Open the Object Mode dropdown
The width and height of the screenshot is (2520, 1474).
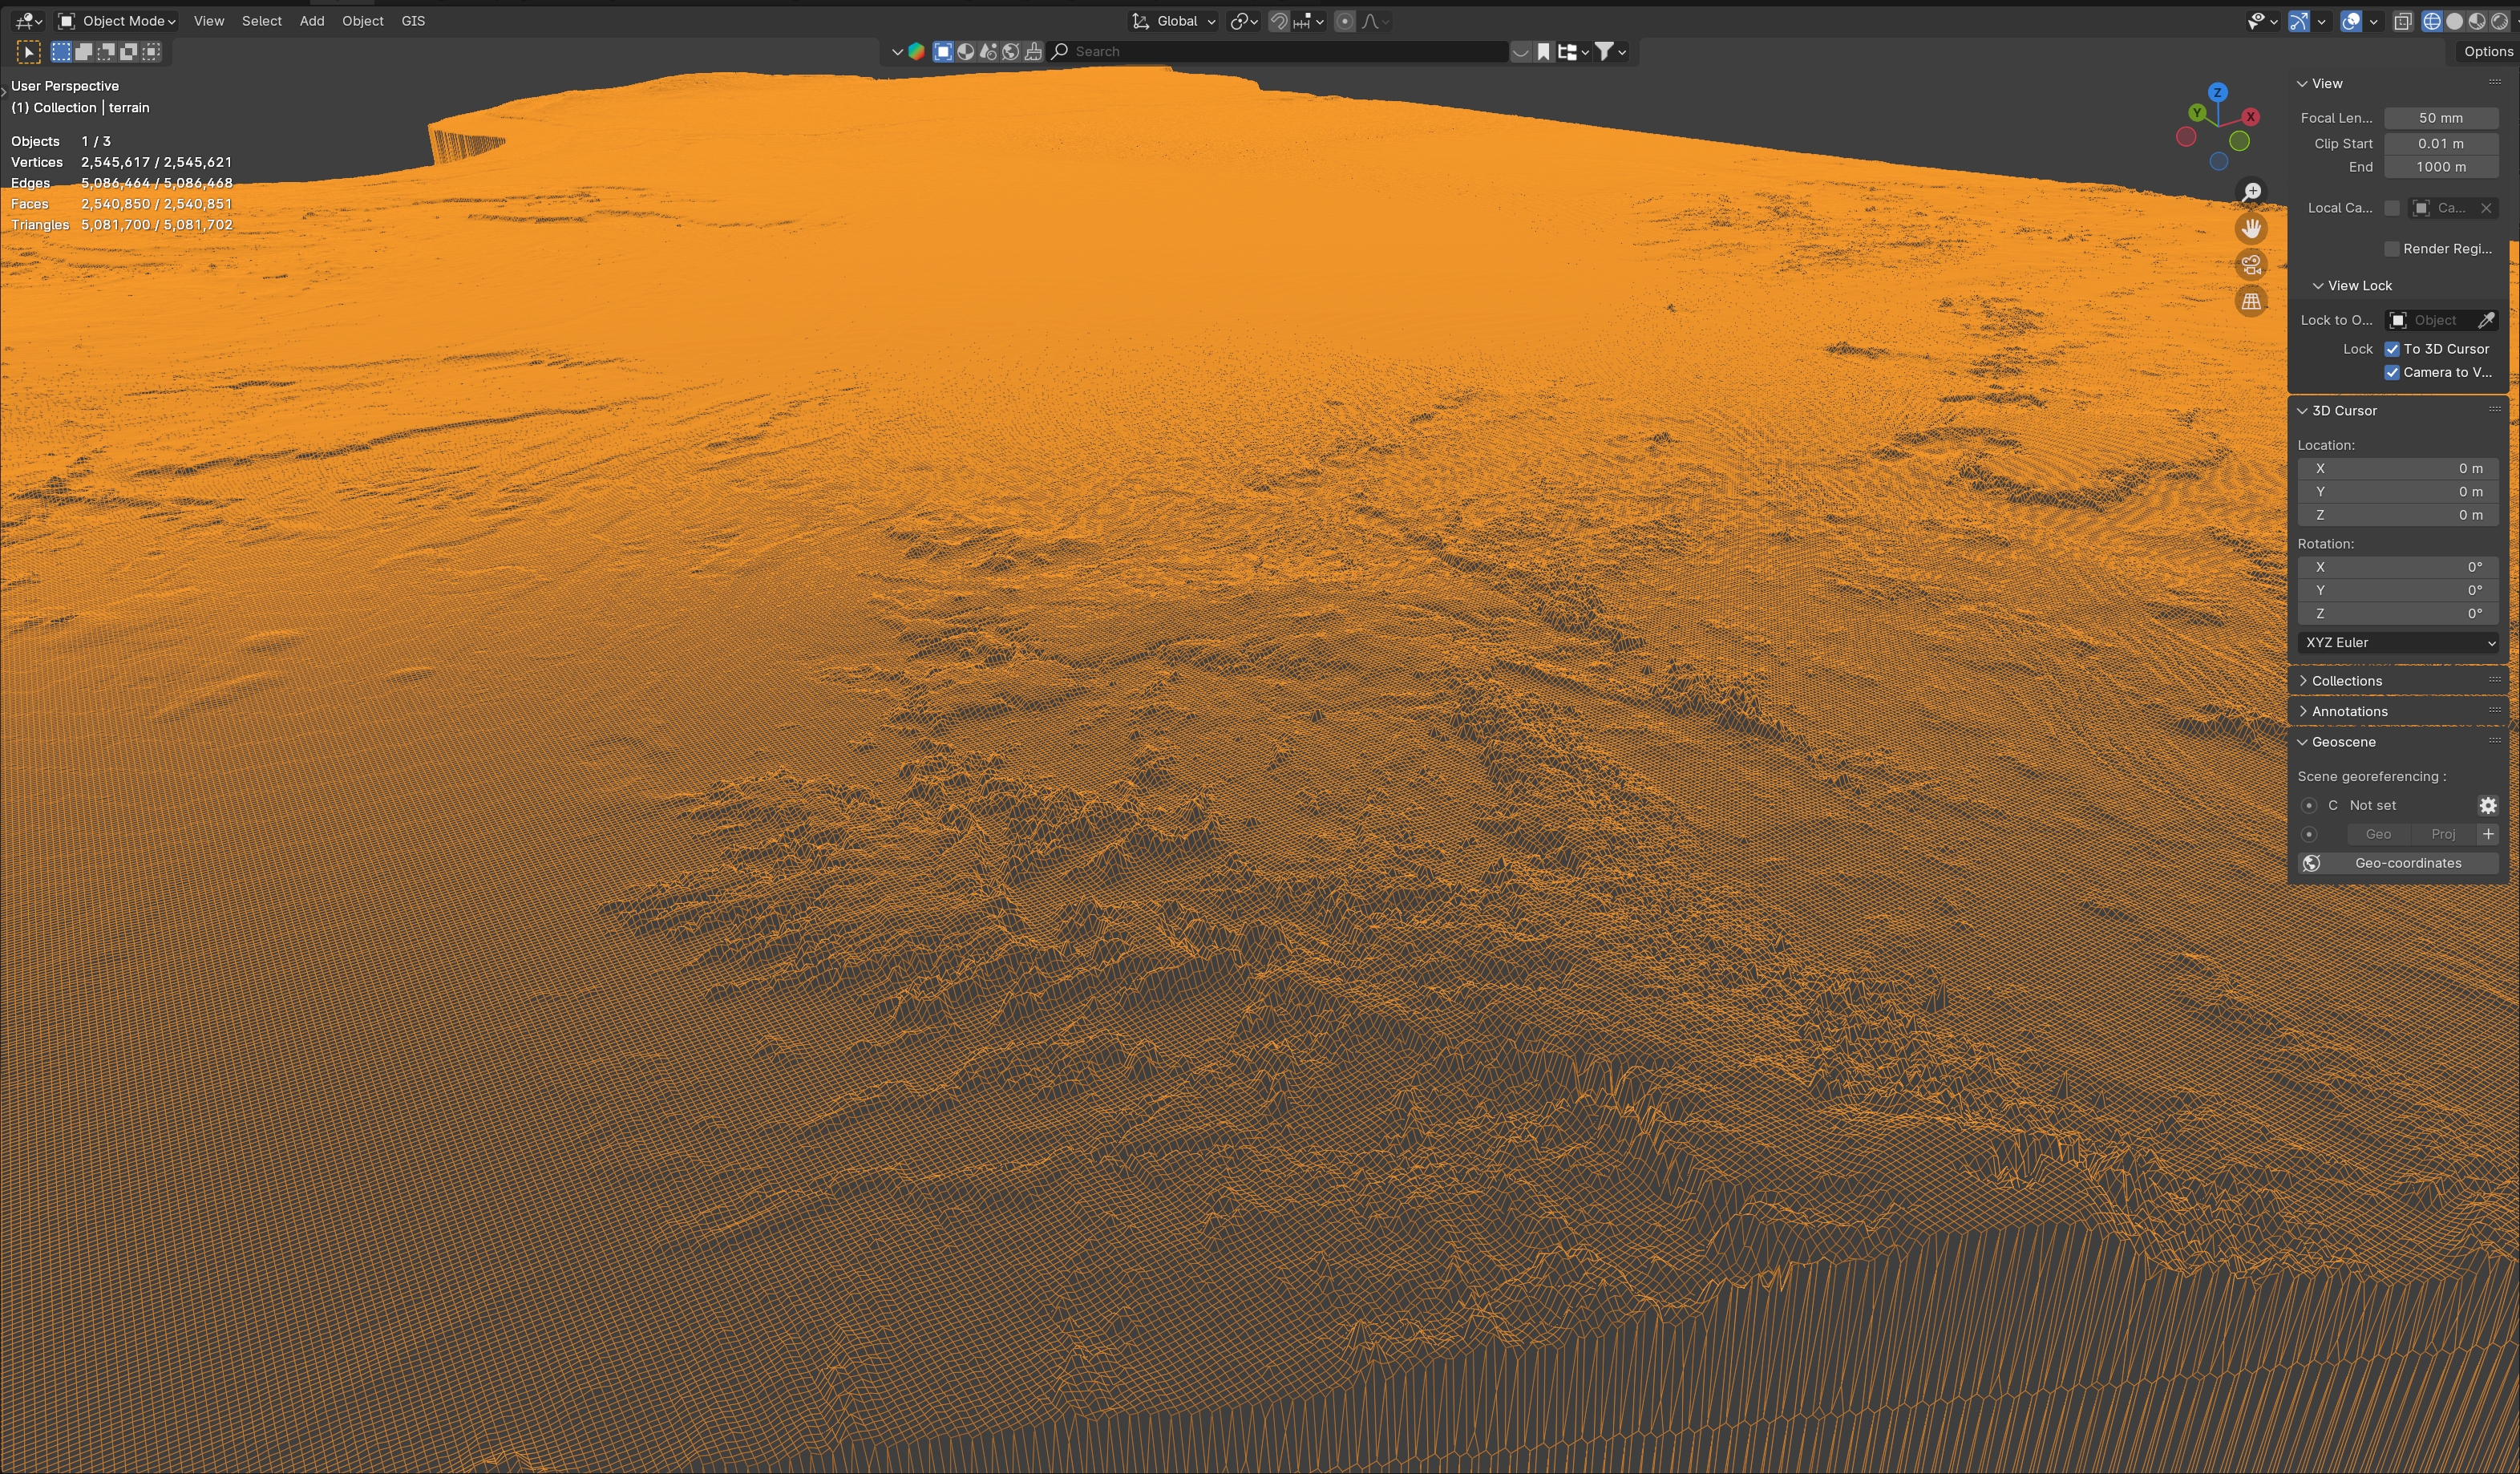click(x=118, y=21)
